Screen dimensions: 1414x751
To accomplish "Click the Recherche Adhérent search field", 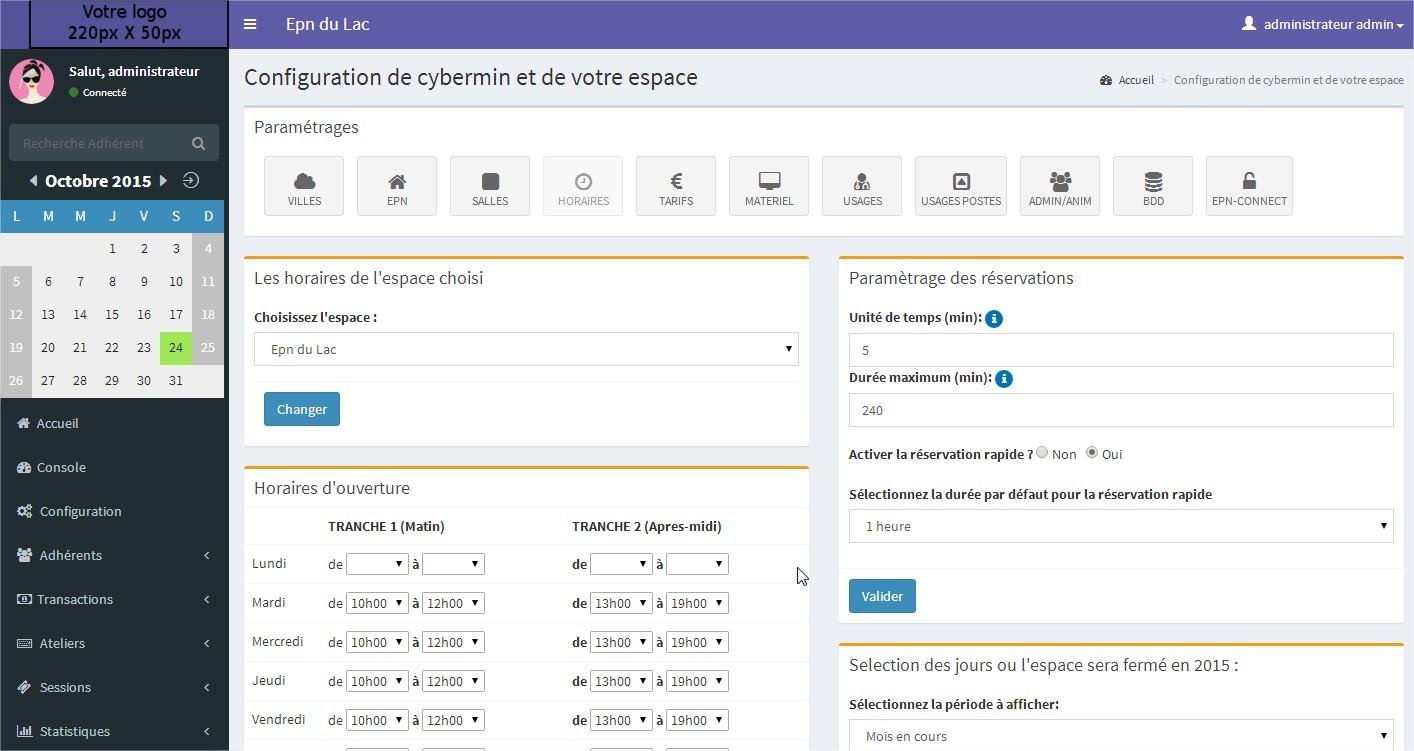I will (100, 143).
